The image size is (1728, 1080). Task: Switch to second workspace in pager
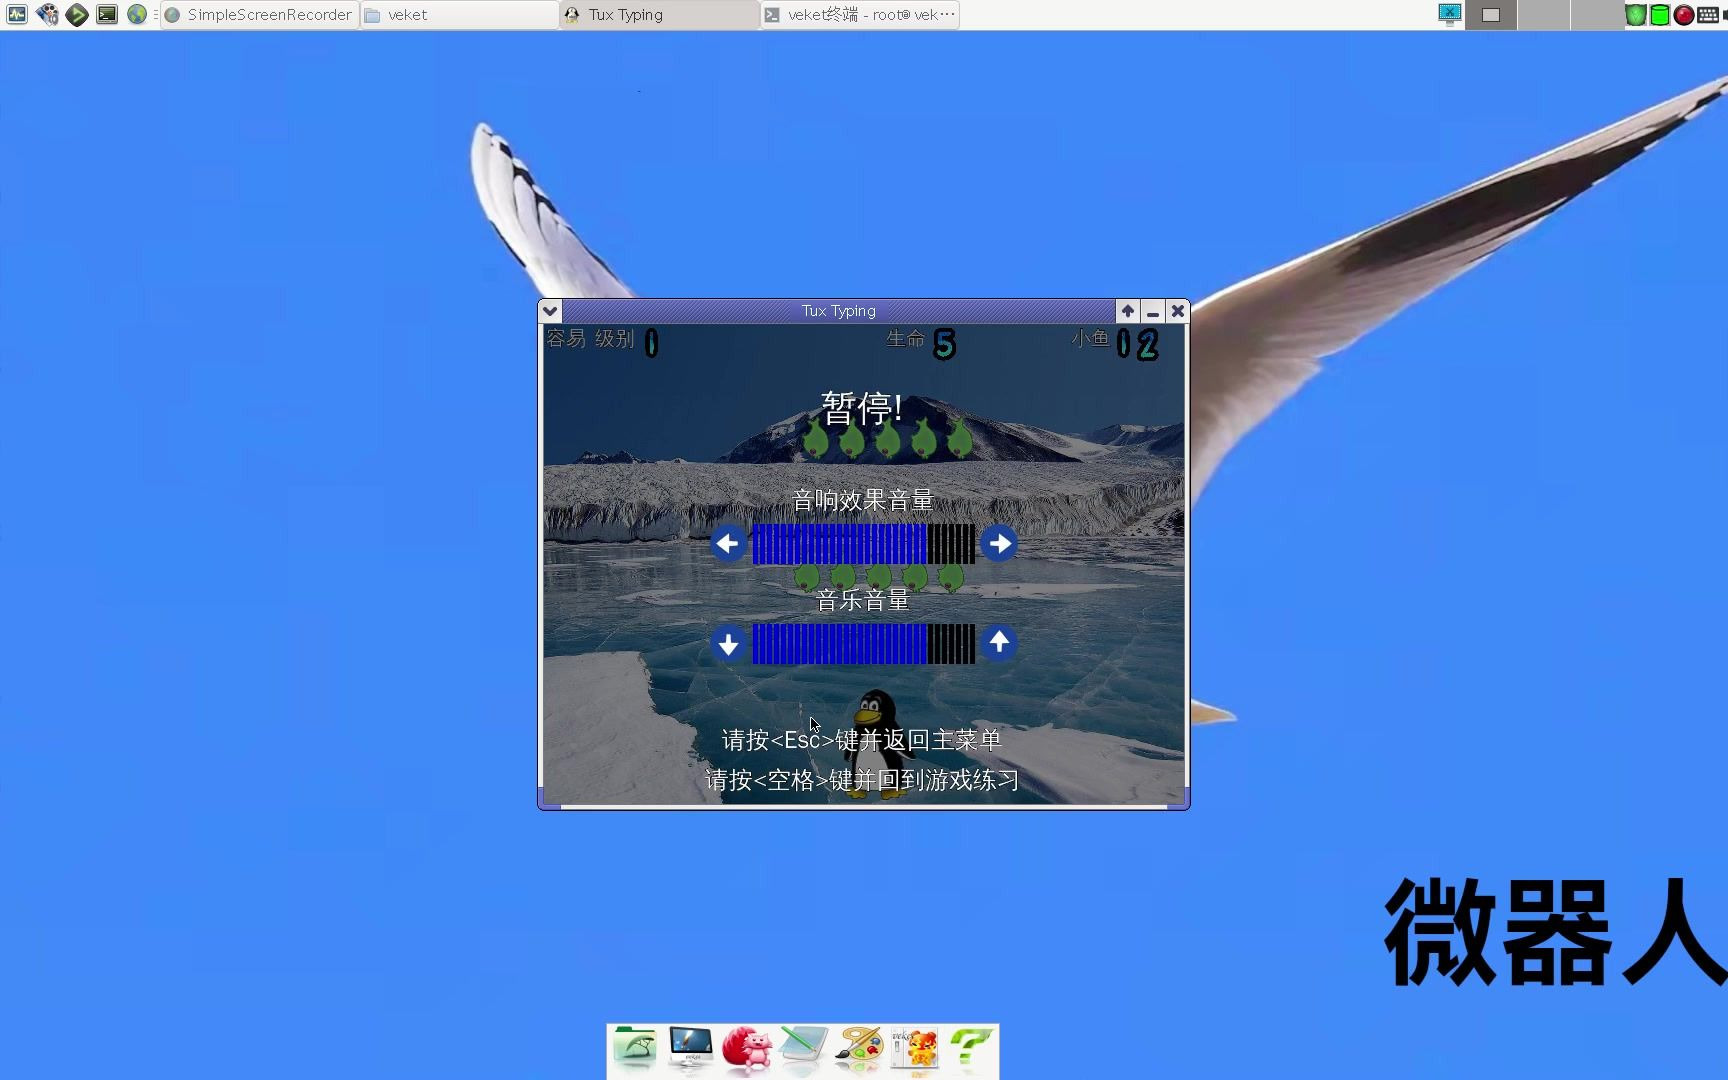1543,15
